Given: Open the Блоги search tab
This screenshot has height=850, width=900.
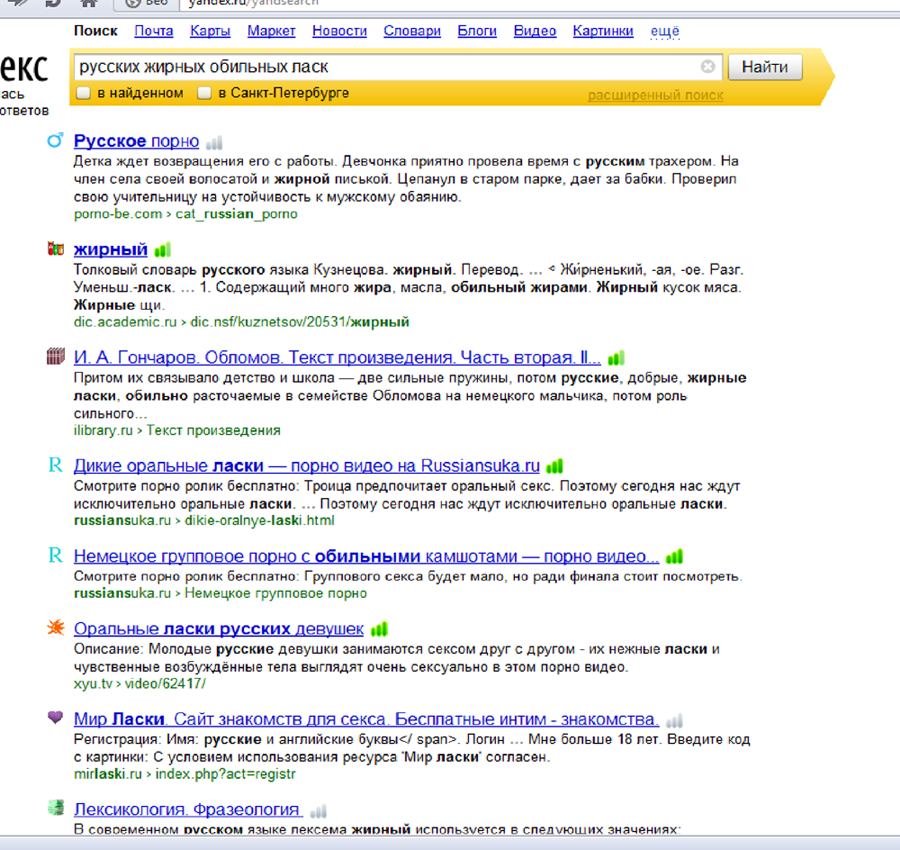Looking at the screenshot, I should pyautogui.click(x=477, y=31).
